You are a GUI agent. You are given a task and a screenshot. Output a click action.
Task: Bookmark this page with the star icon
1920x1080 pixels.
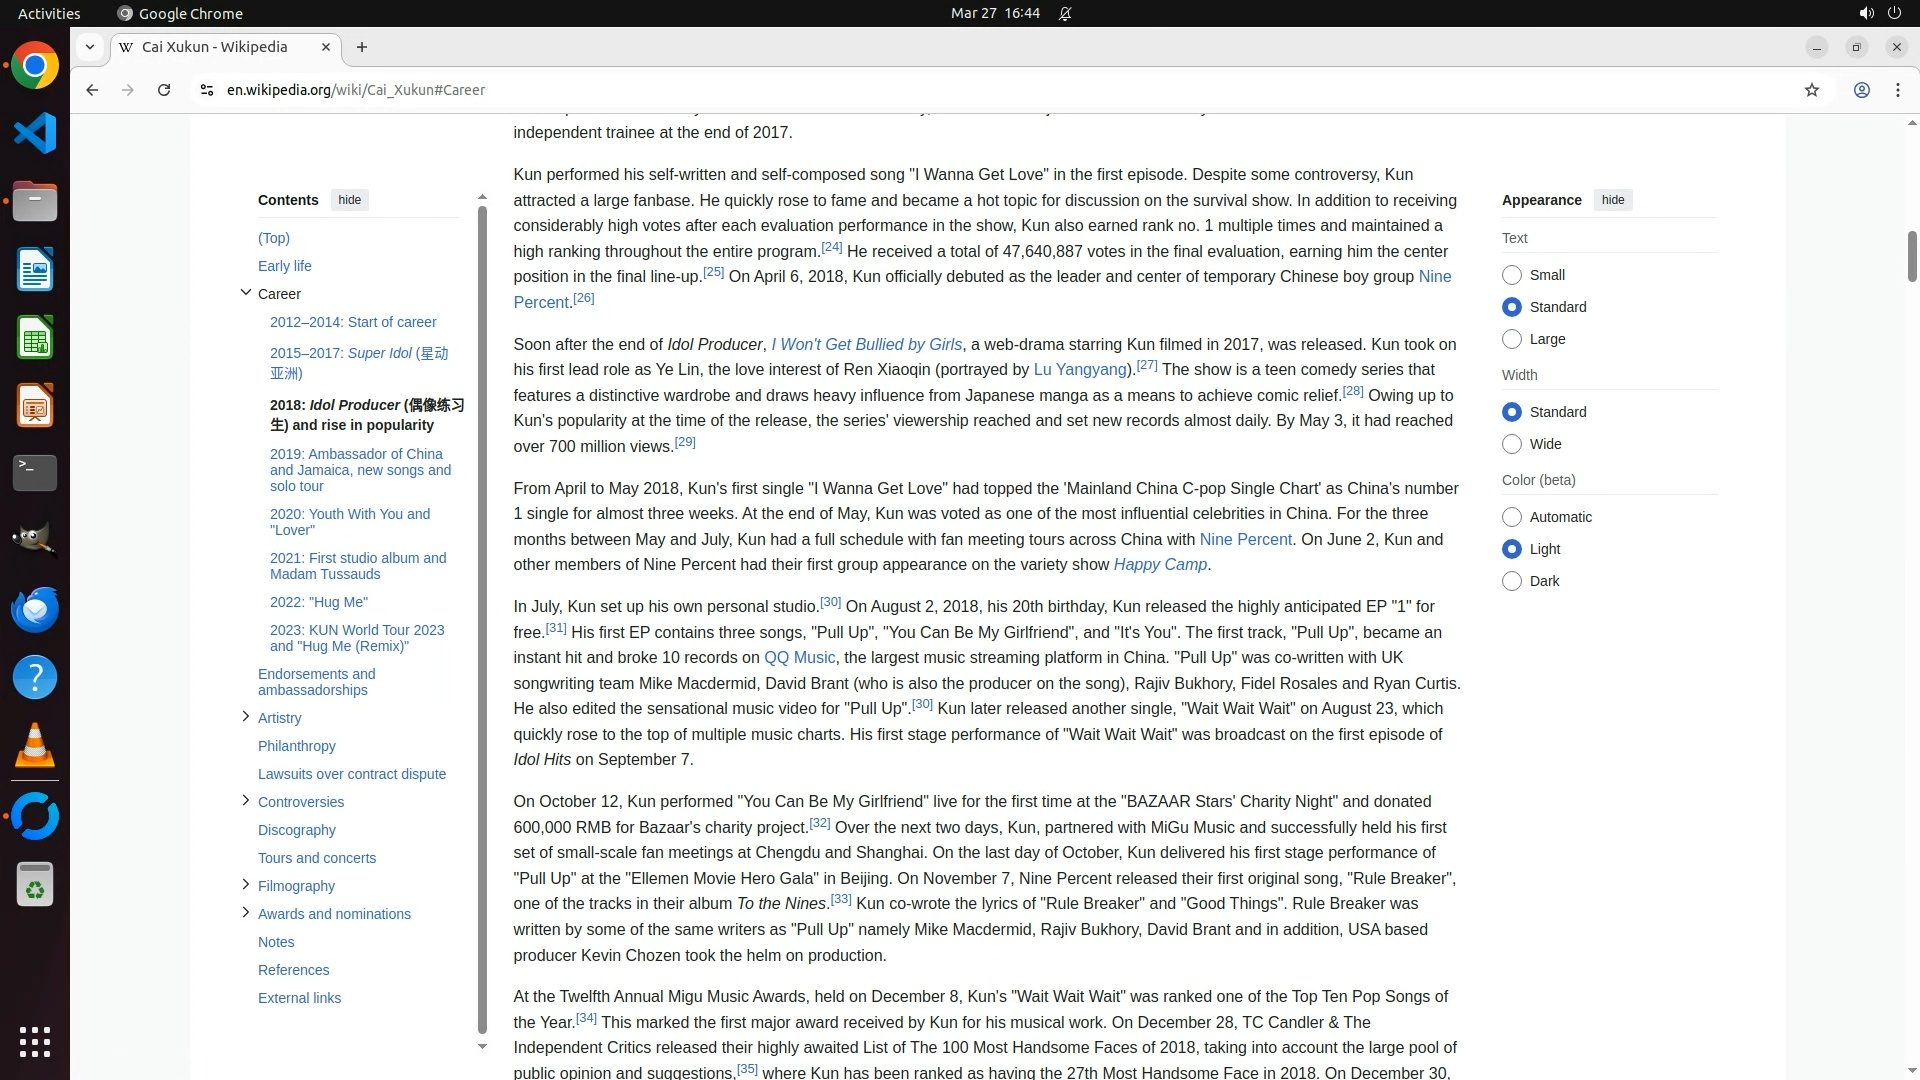pos(1812,90)
